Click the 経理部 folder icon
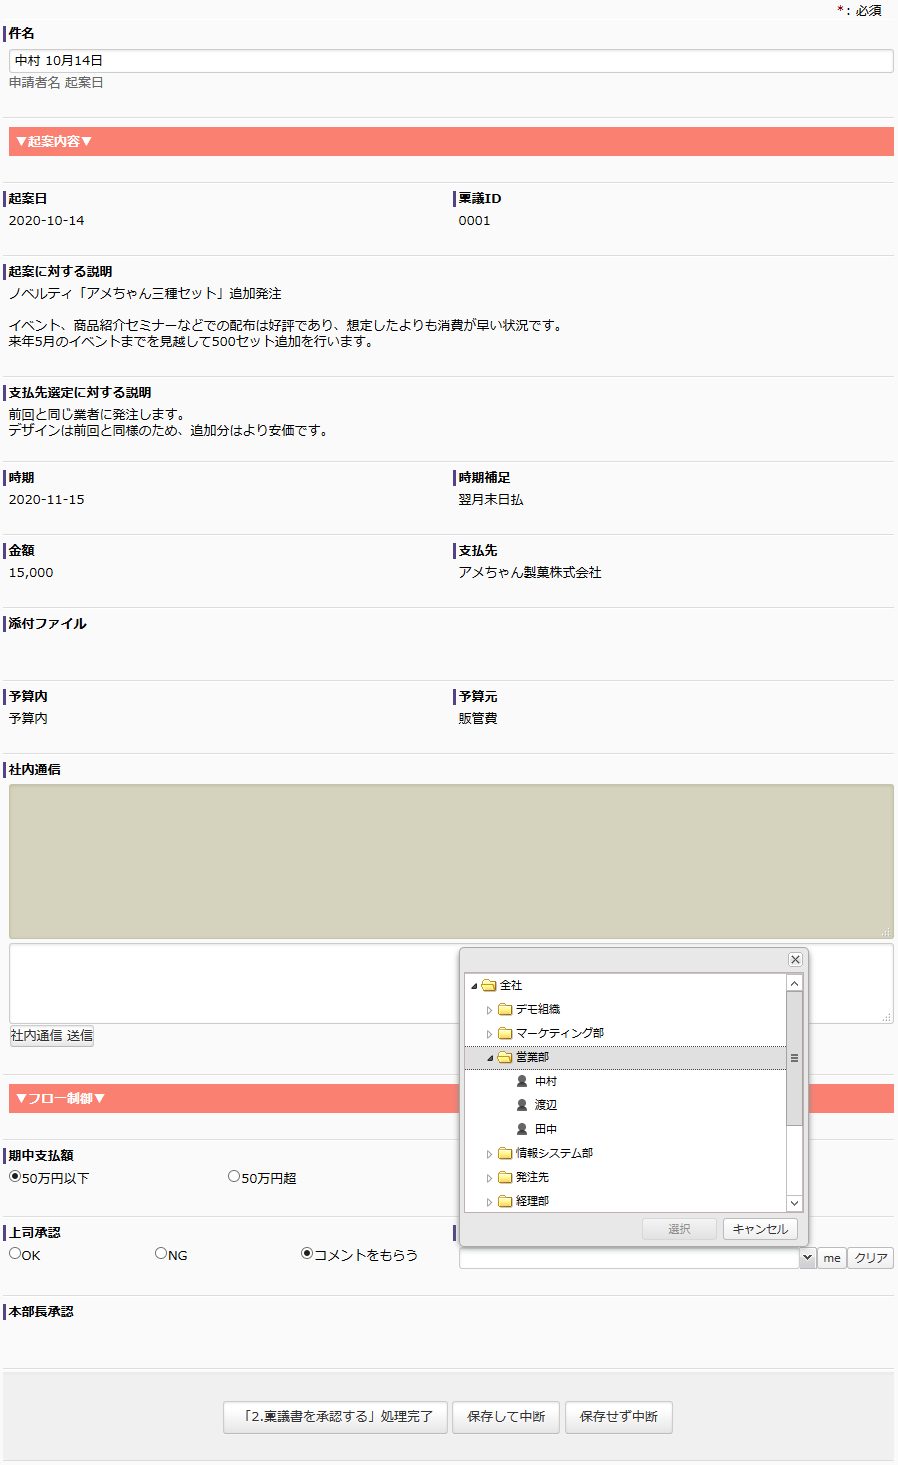 pos(505,1201)
